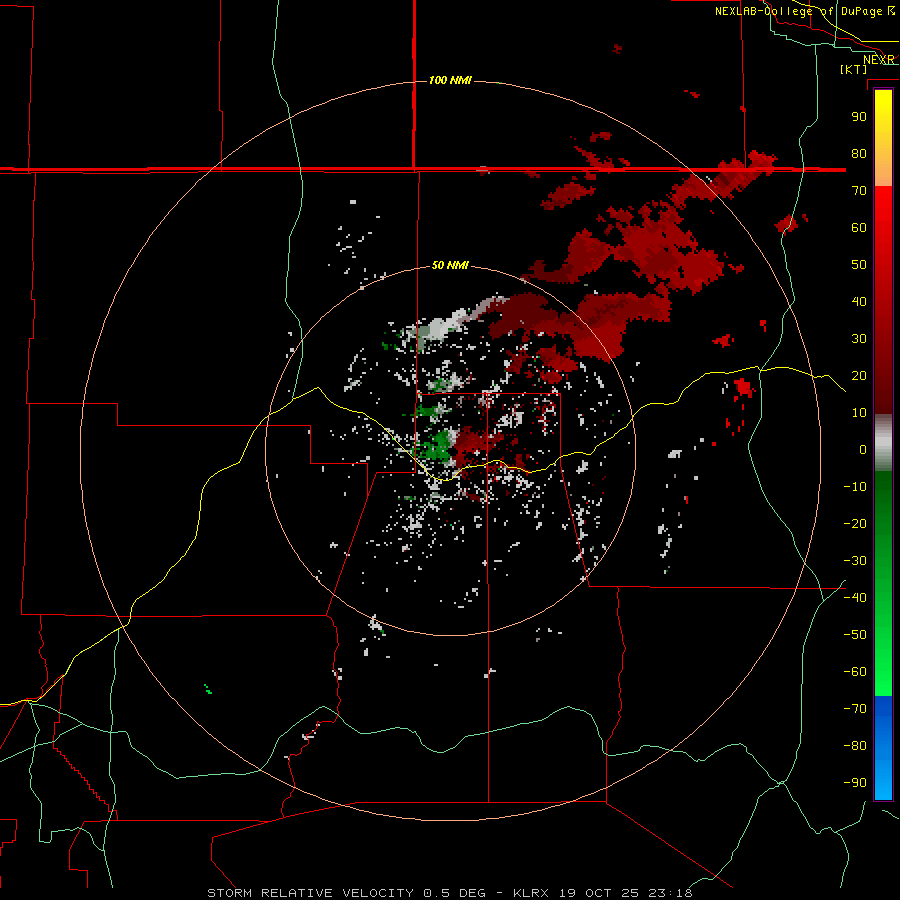Screen dimensions: 900x900
Task: Click the -10 value on velocity scale
Action: 855,487
